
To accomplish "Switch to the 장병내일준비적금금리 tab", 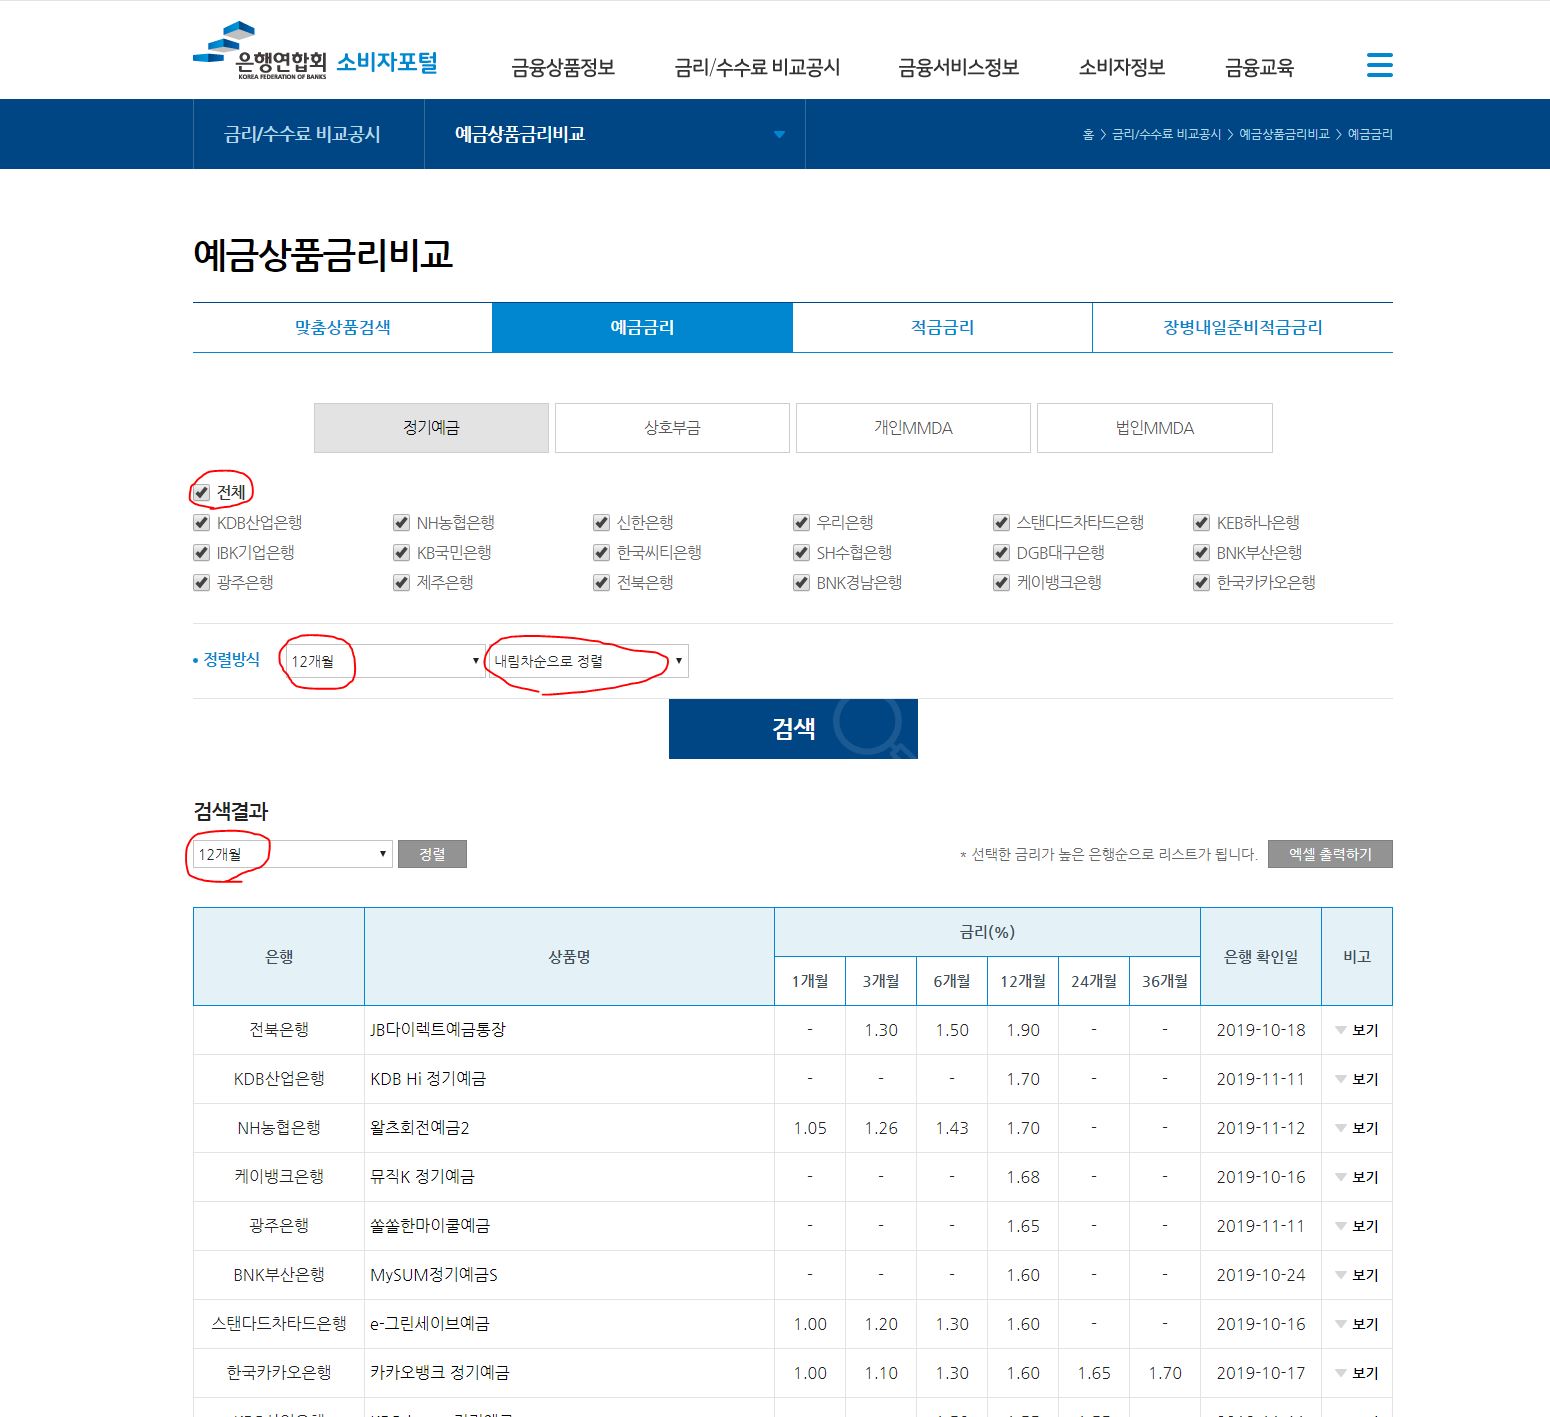I will [1242, 327].
